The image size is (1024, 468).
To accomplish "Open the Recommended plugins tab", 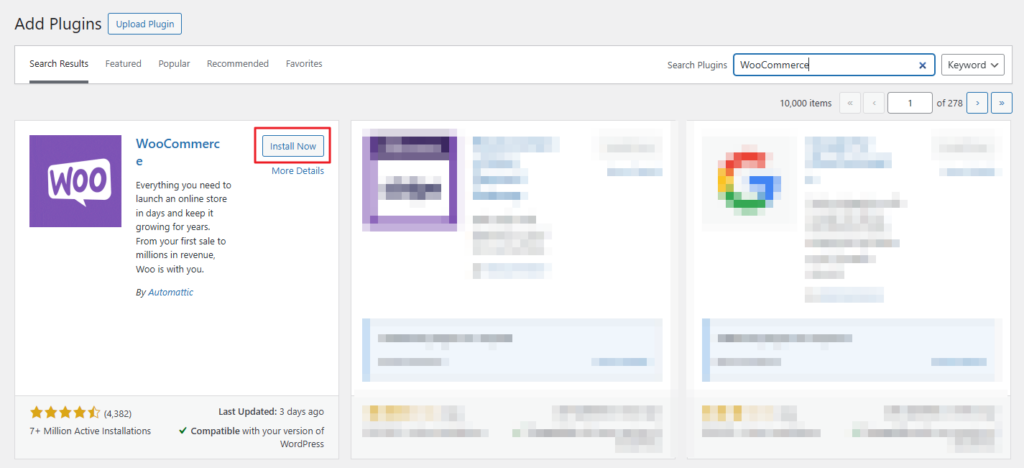I will coord(238,64).
